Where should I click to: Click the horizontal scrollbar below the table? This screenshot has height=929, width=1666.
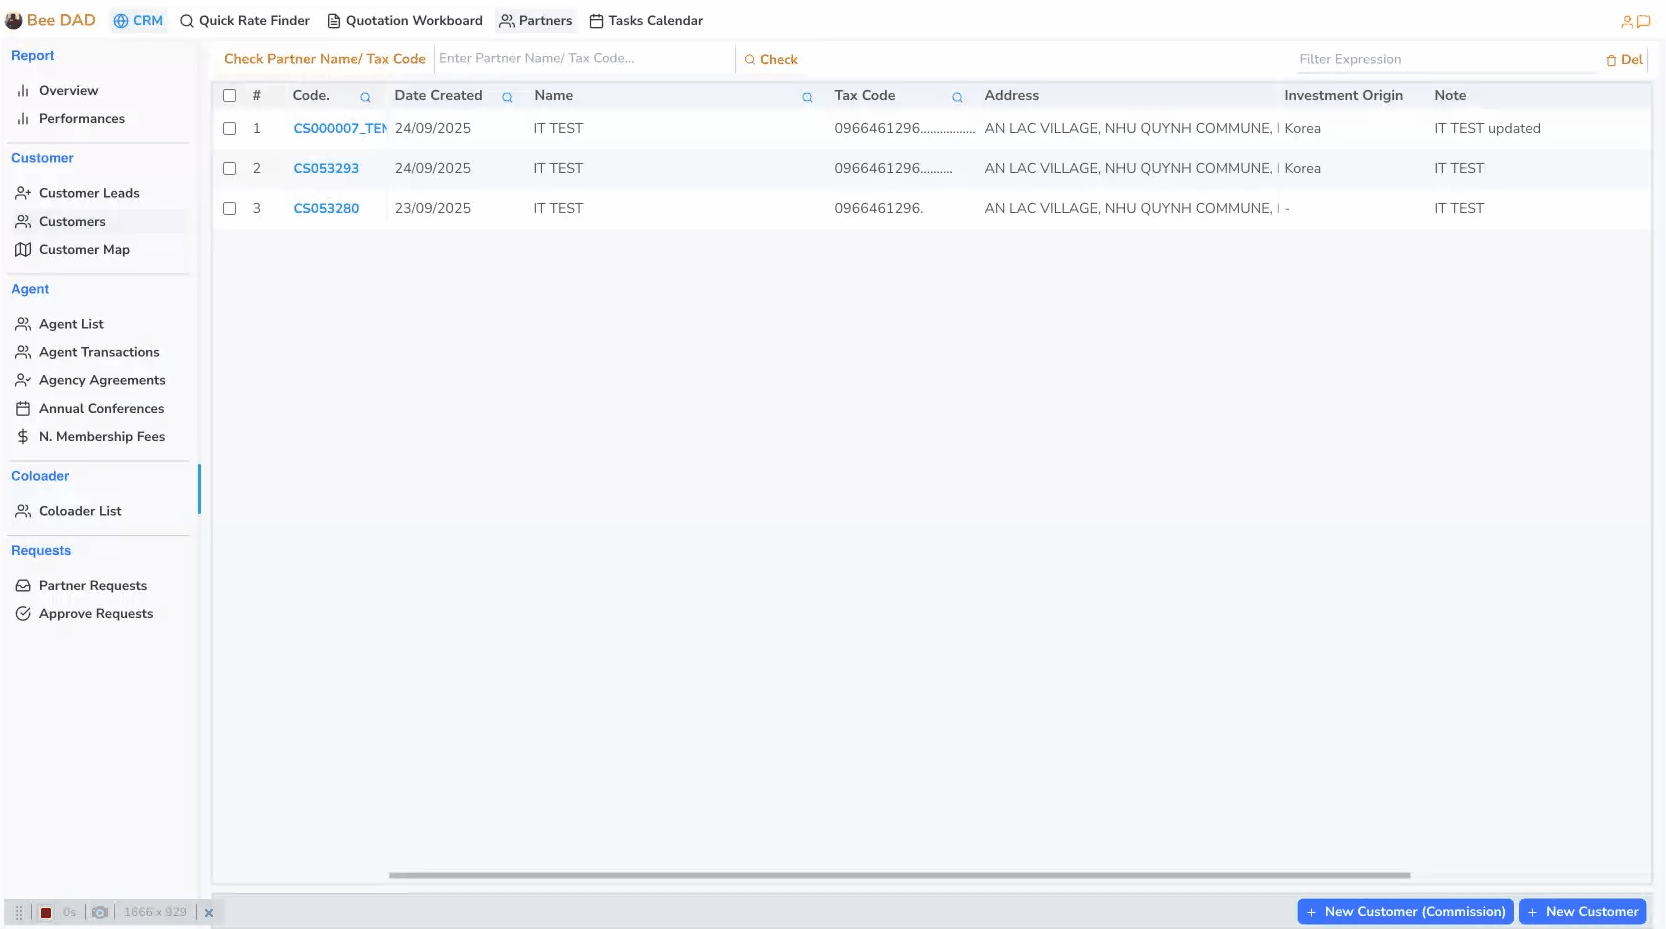(898, 875)
